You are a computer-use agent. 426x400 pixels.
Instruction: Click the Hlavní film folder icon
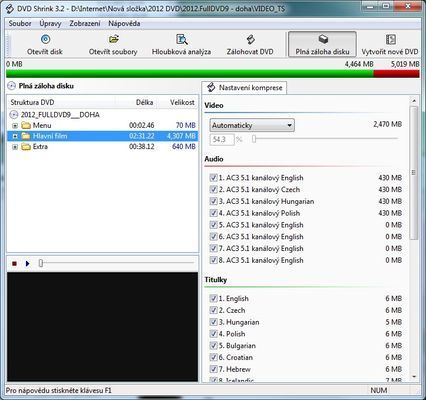pos(26,136)
